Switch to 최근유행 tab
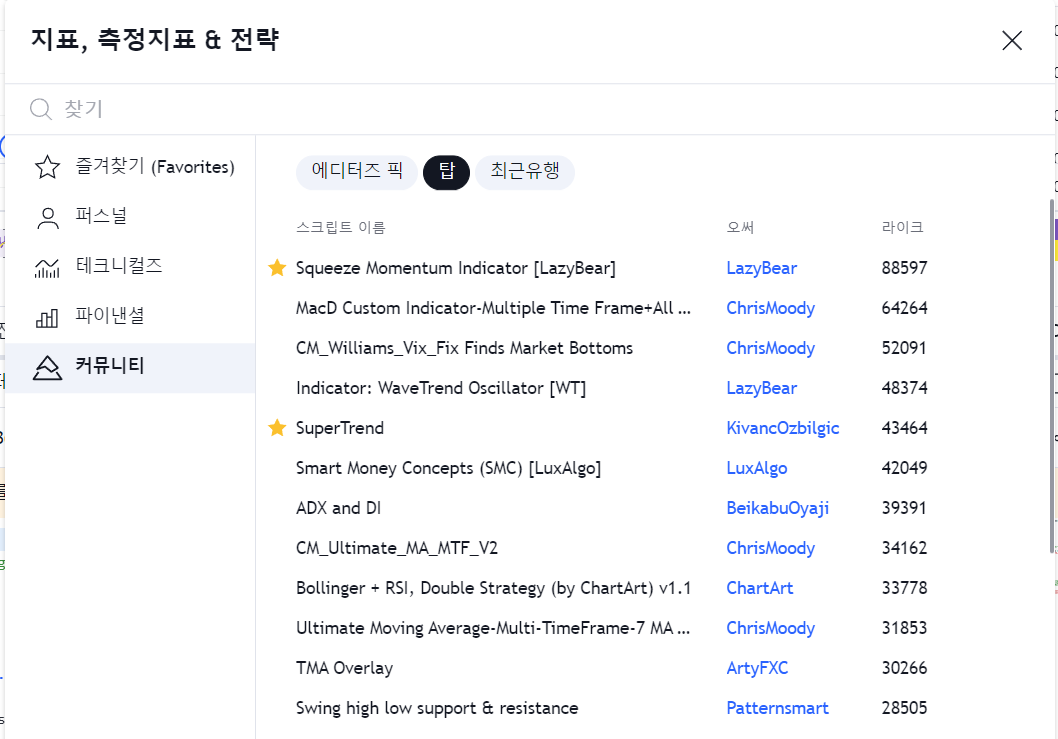Screen dimensions: 1058x739 pyautogui.click(x=525, y=171)
